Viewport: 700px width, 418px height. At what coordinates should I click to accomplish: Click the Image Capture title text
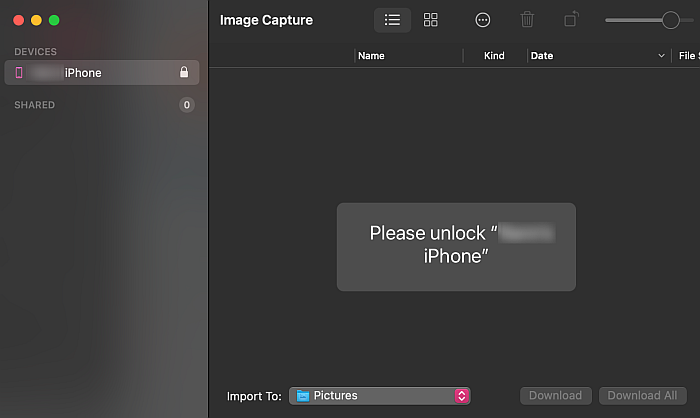coord(267,20)
